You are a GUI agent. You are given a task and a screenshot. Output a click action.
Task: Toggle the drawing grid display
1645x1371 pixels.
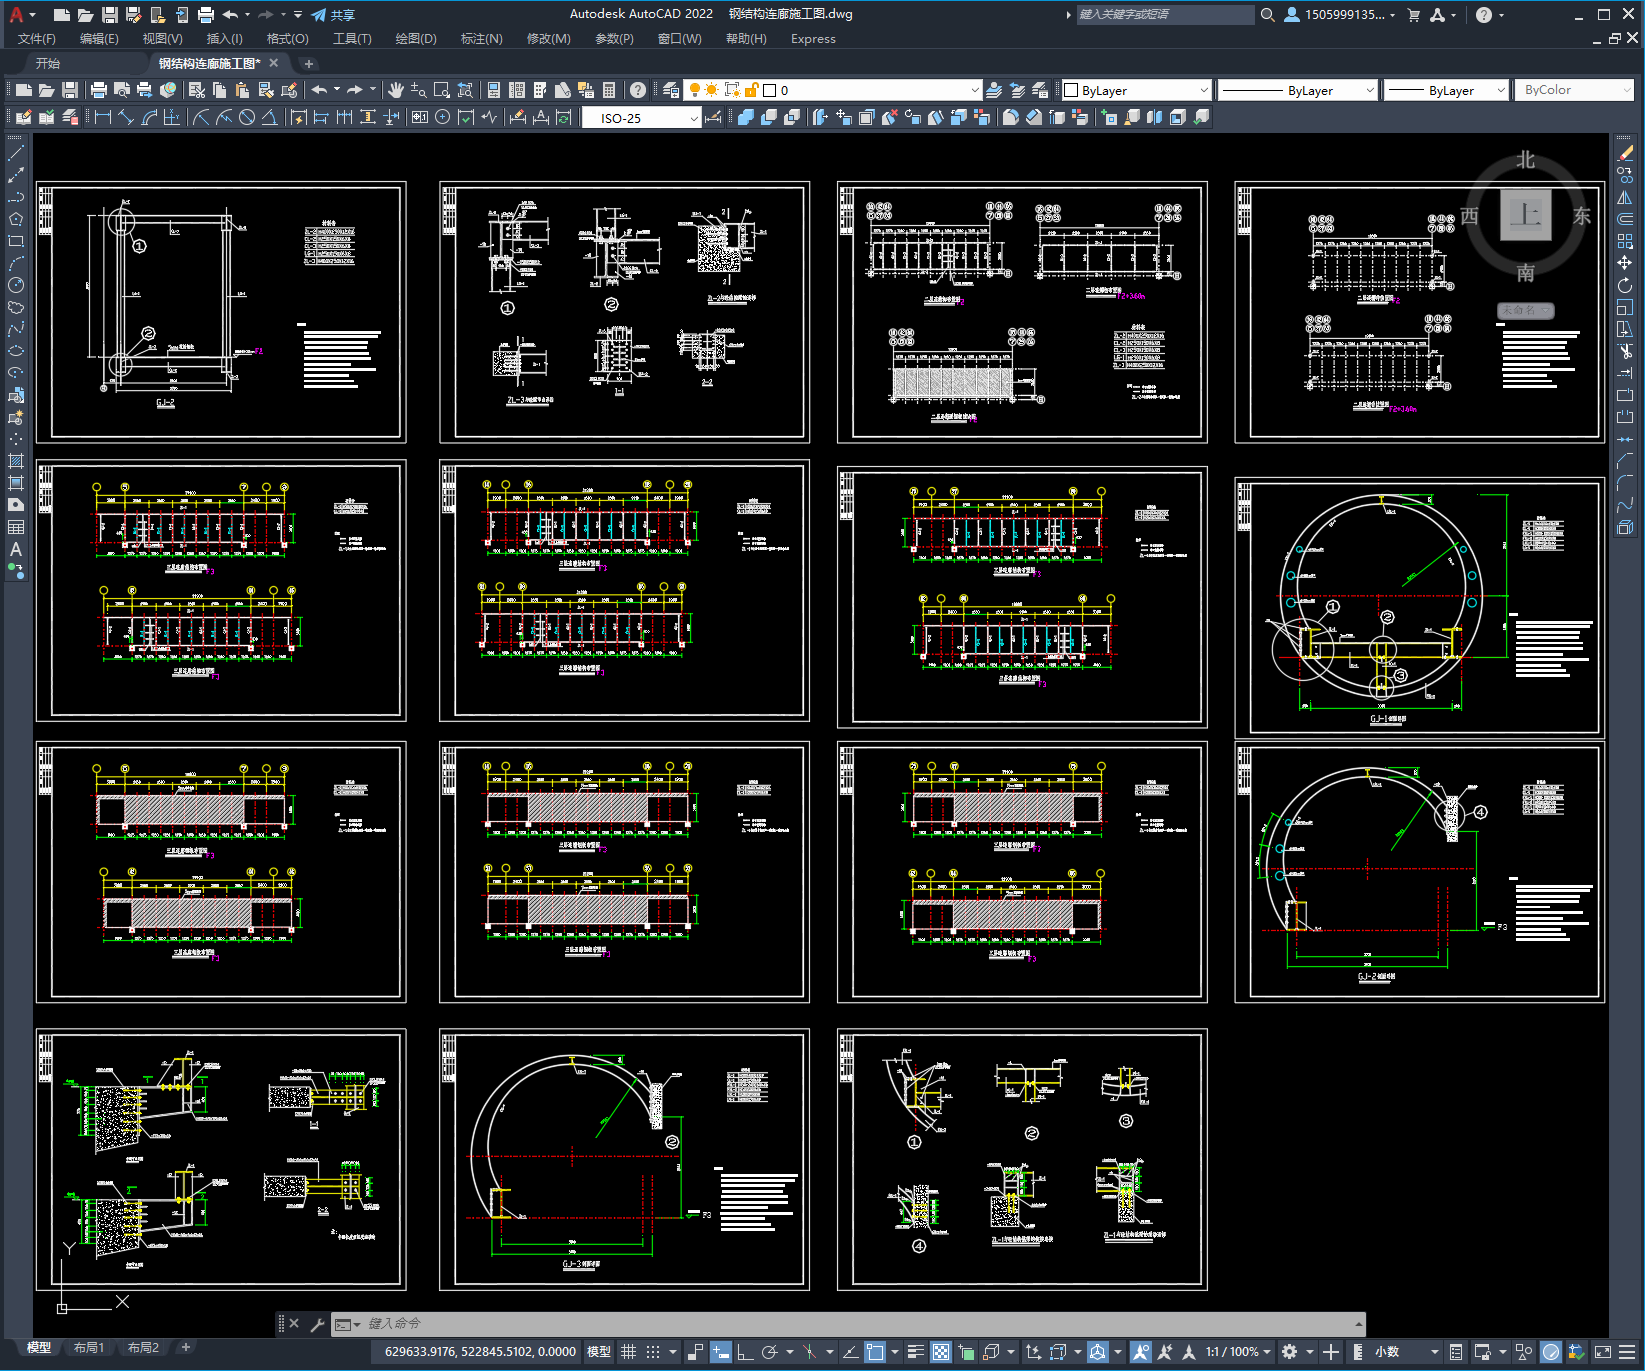[628, 1352]
